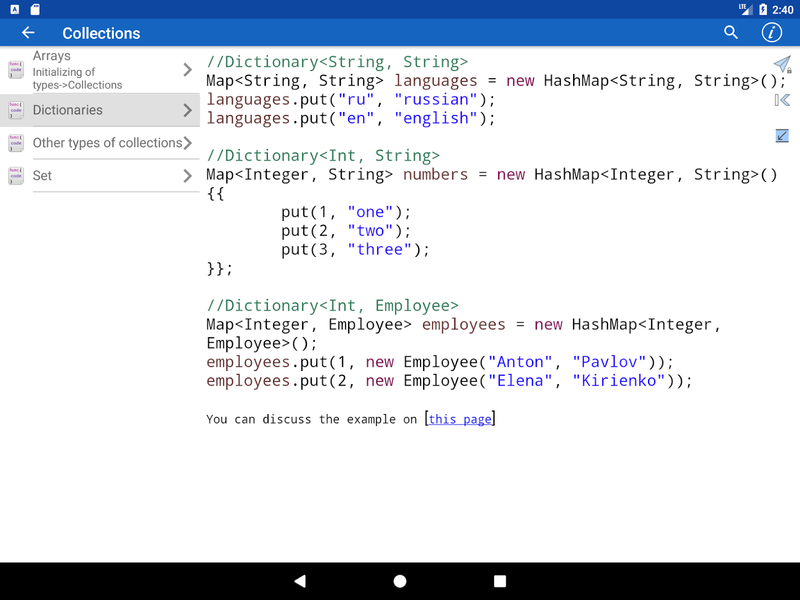Expand the Set topic chevron
Viewport: 800px width, 600px height.
click(x=188, y=175)
